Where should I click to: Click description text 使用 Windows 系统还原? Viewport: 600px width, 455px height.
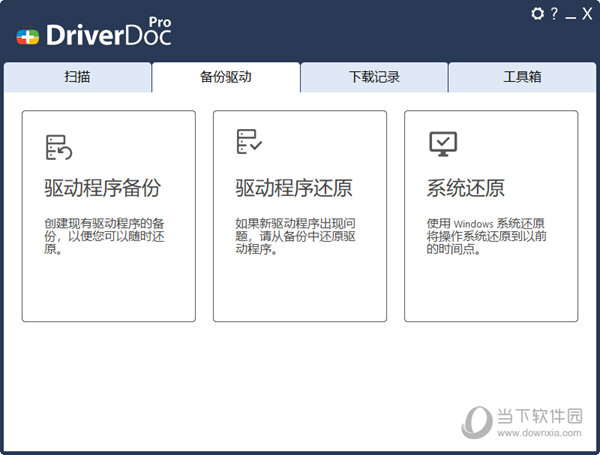tap(486, 236)
